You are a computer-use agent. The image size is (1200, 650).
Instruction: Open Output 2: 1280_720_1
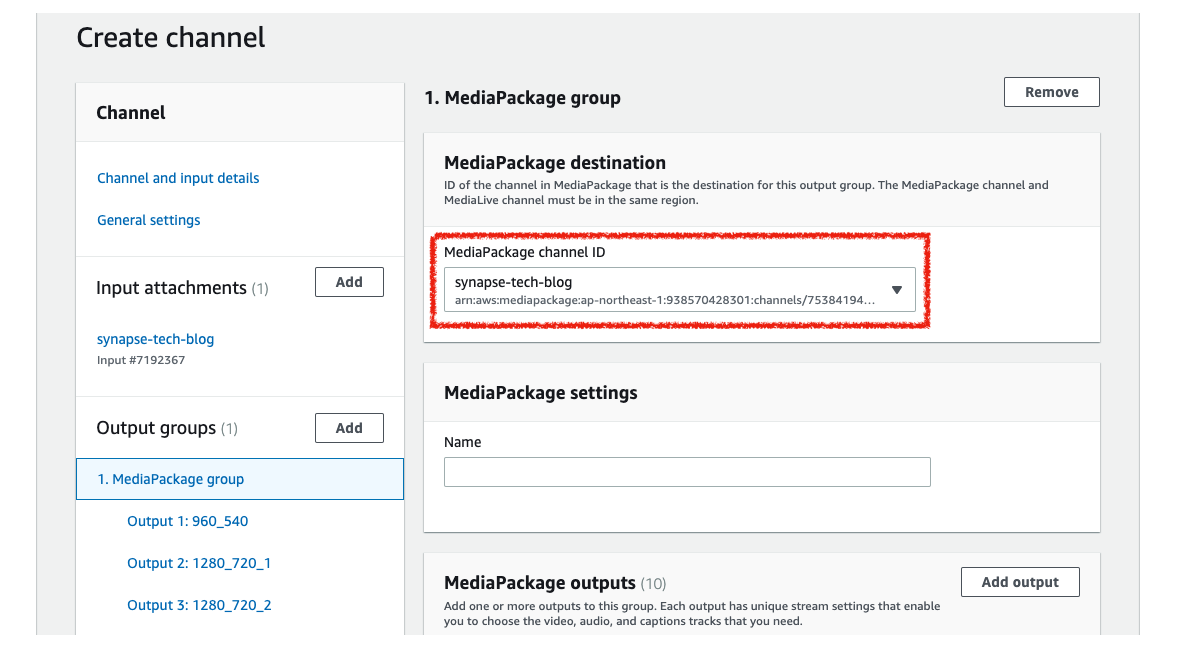(x=199, y=563)
